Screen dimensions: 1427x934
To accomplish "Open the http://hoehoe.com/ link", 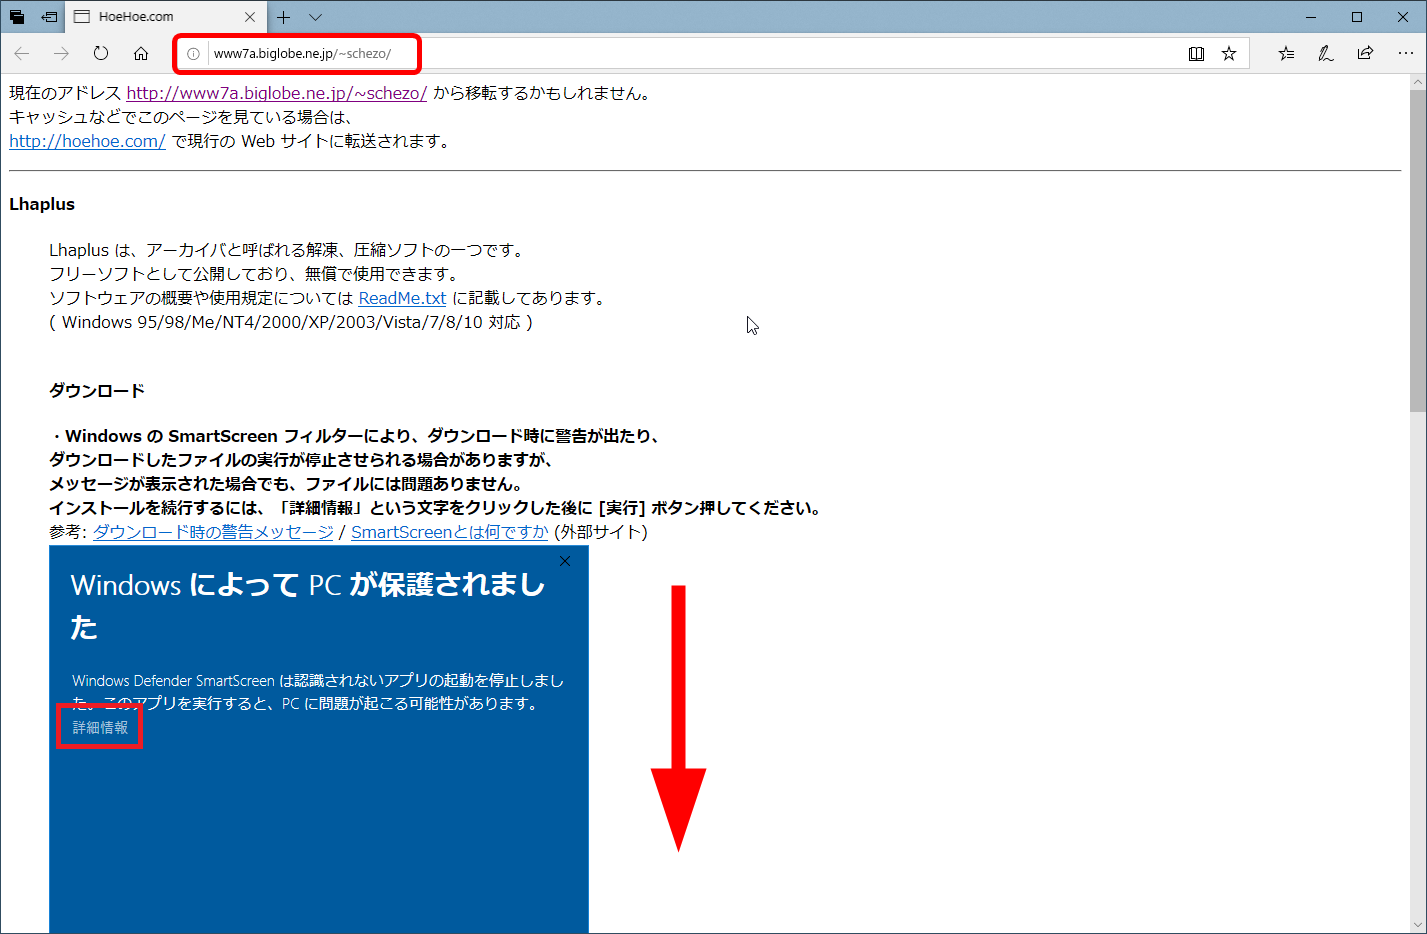I will (x=87, y=141).
